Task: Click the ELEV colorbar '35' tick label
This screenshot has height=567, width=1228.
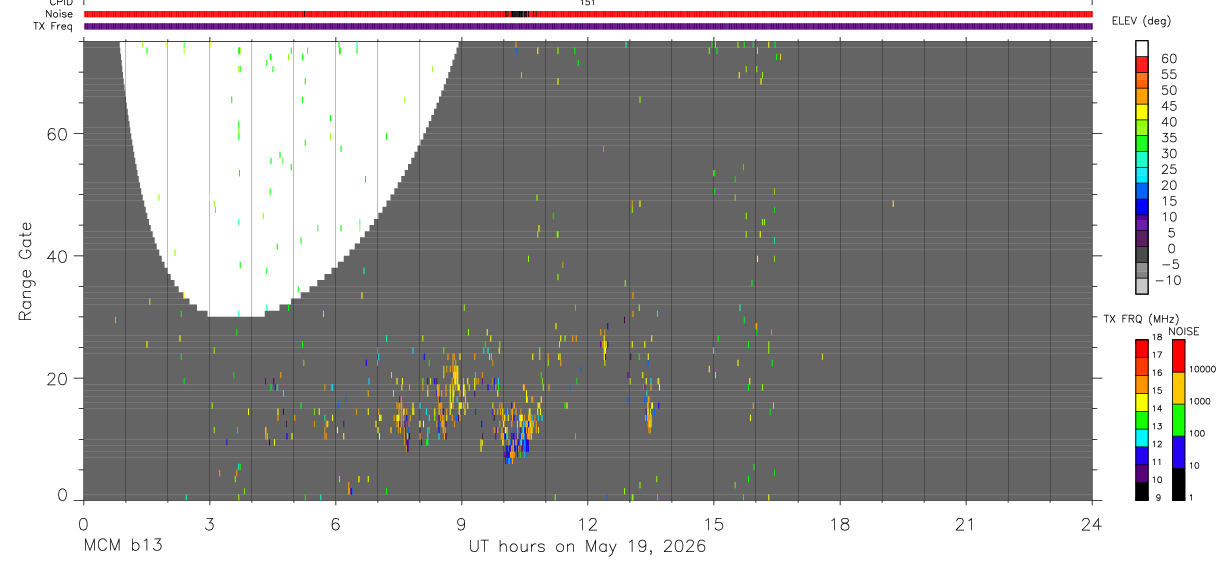Action: [x=1167, y=138]
